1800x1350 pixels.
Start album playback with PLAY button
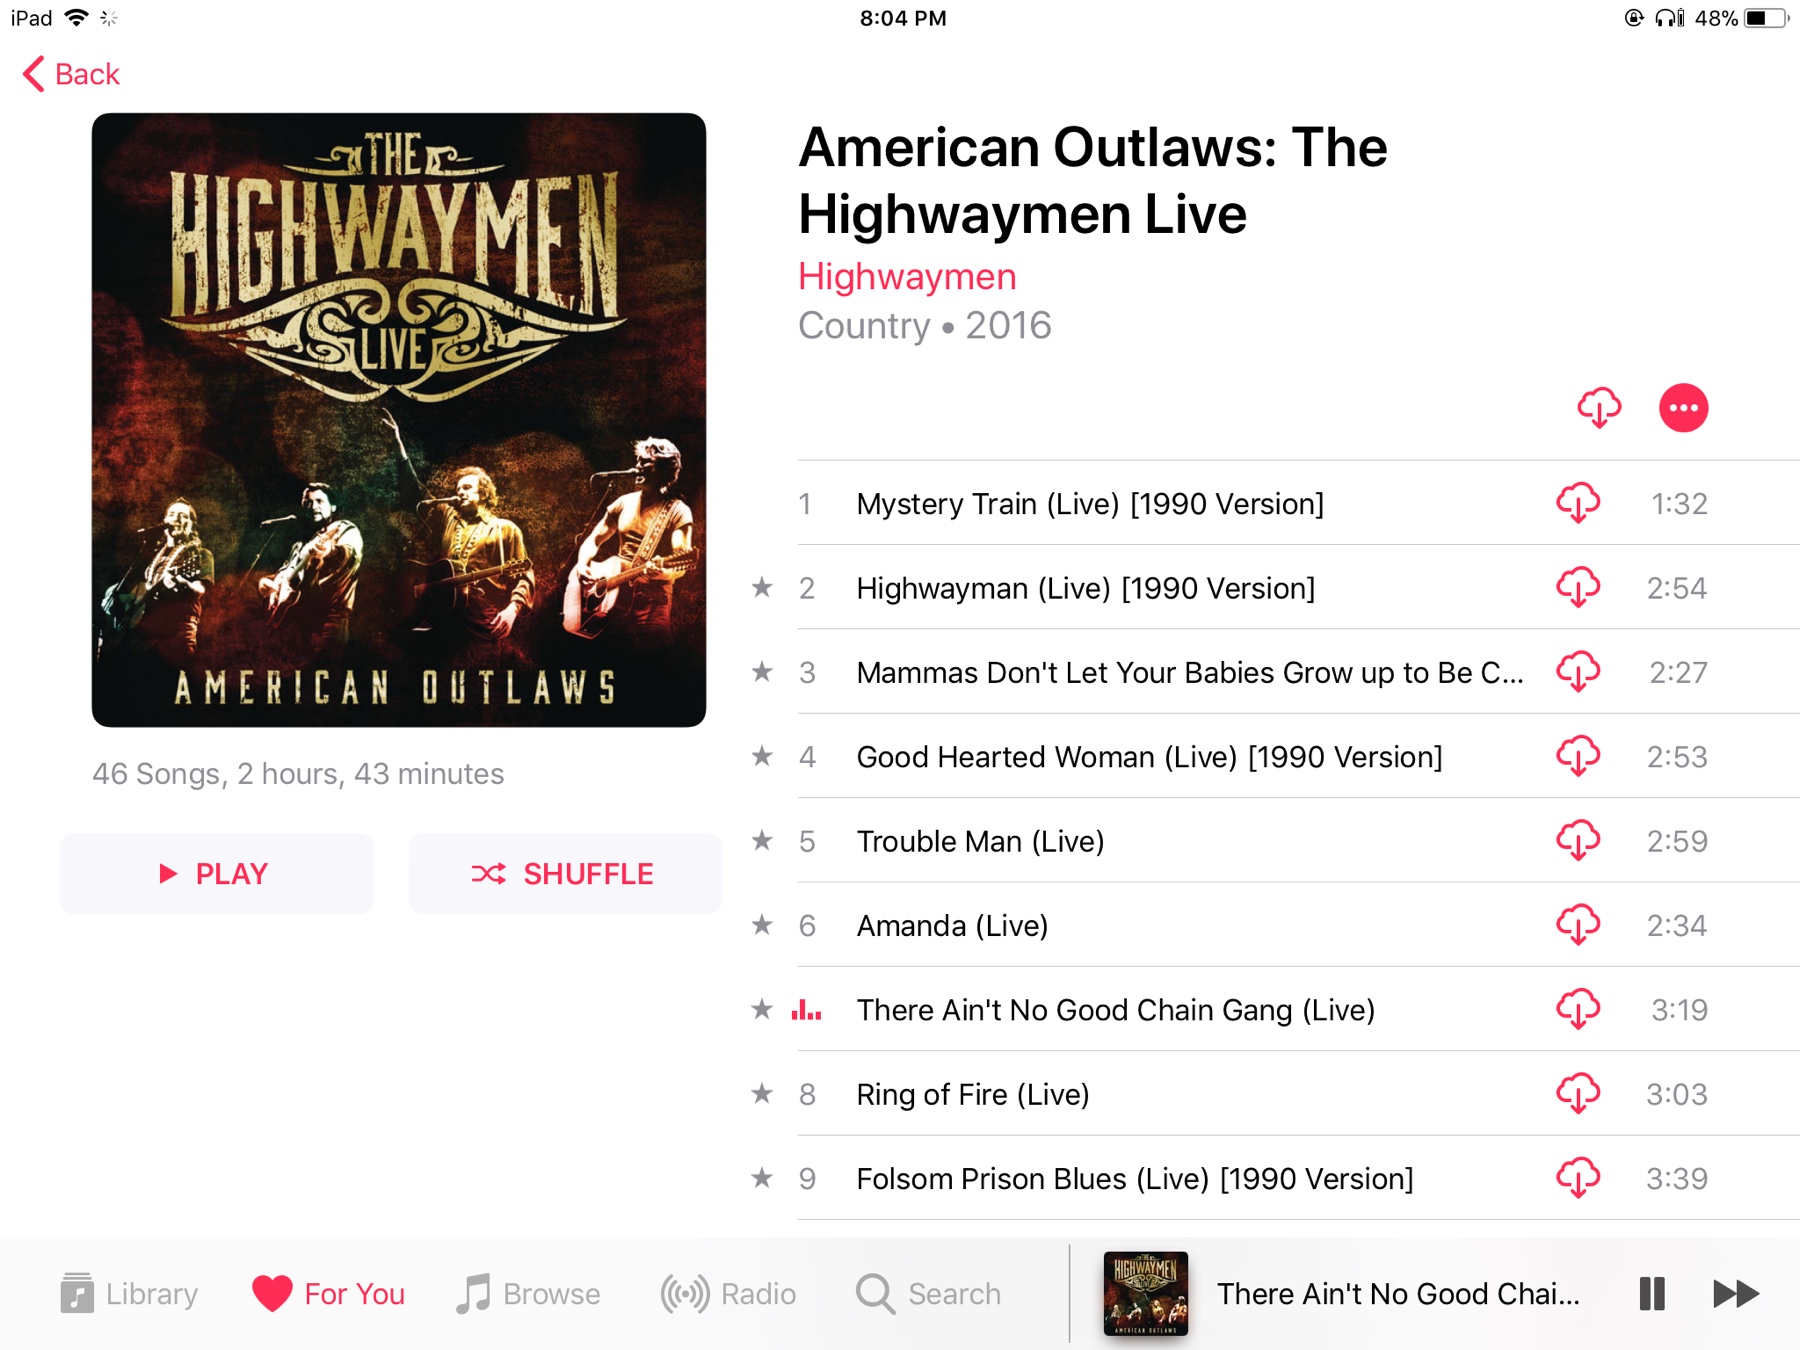(216, 873)
